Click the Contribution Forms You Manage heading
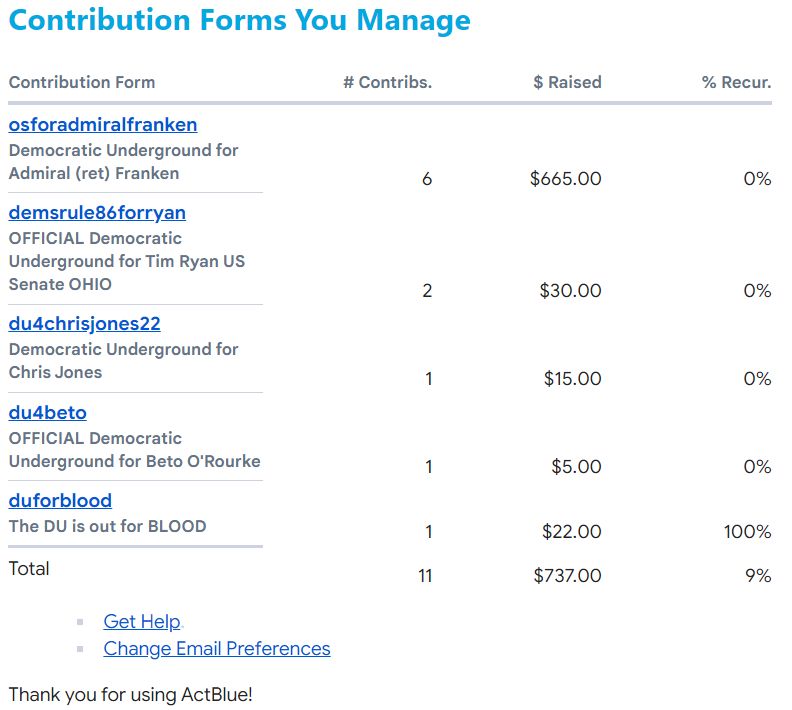 (x=240, y=21)
